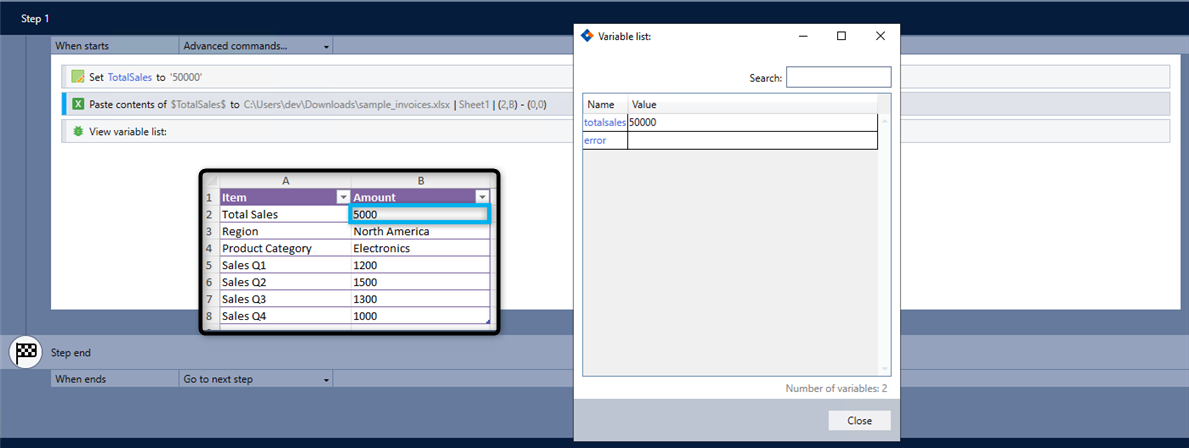Select the View variable list command row
Image resolution: width=1189 pixels, height=448 pixels.
pos(616,131)
